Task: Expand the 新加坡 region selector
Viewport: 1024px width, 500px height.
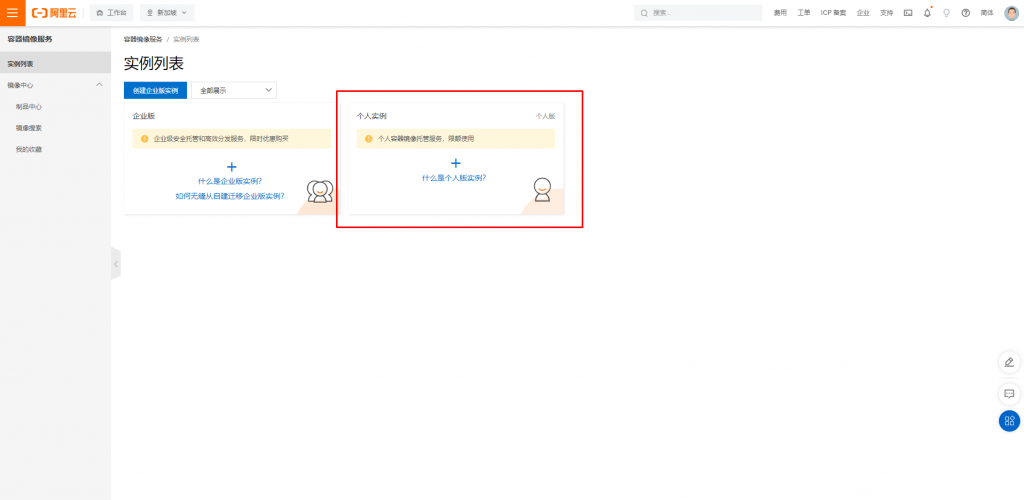Action: tap(167, 13)
